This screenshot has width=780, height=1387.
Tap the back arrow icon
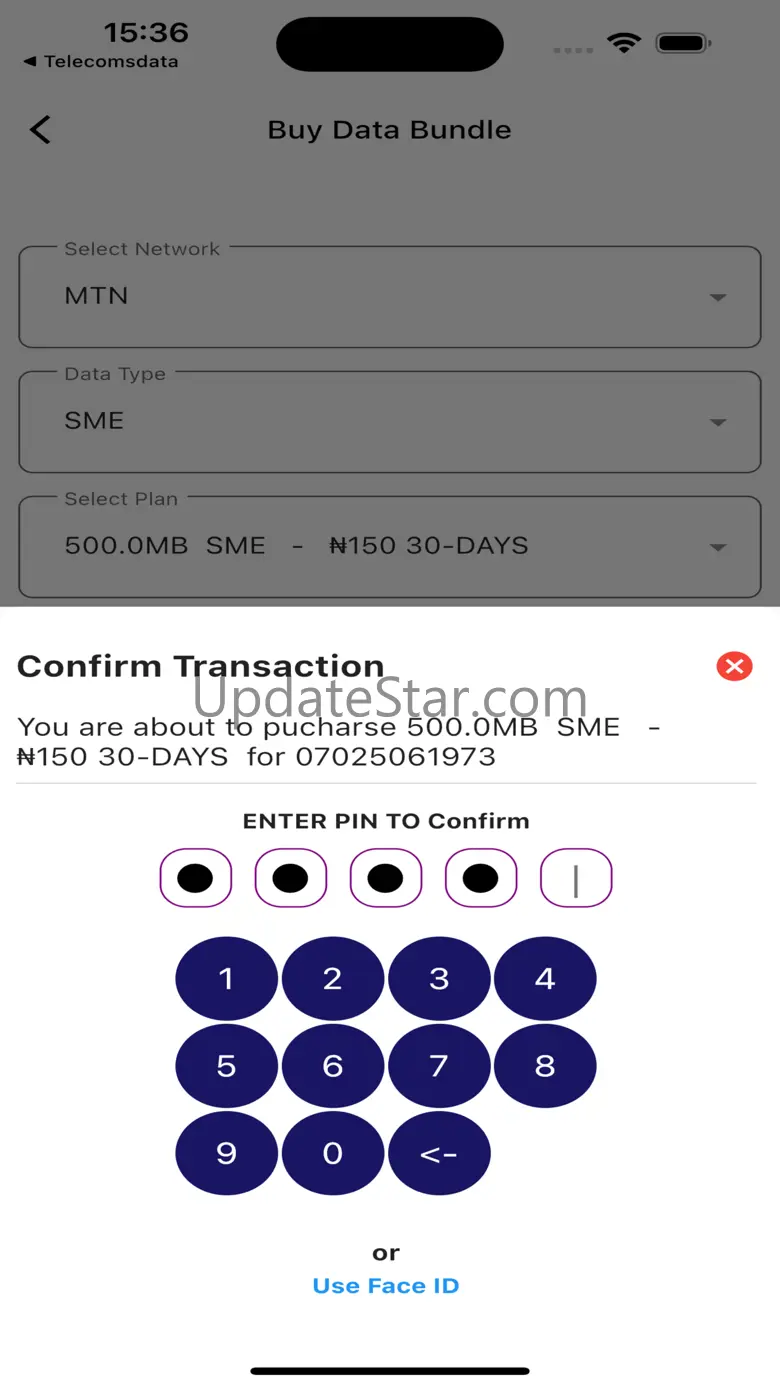point(40,130)
